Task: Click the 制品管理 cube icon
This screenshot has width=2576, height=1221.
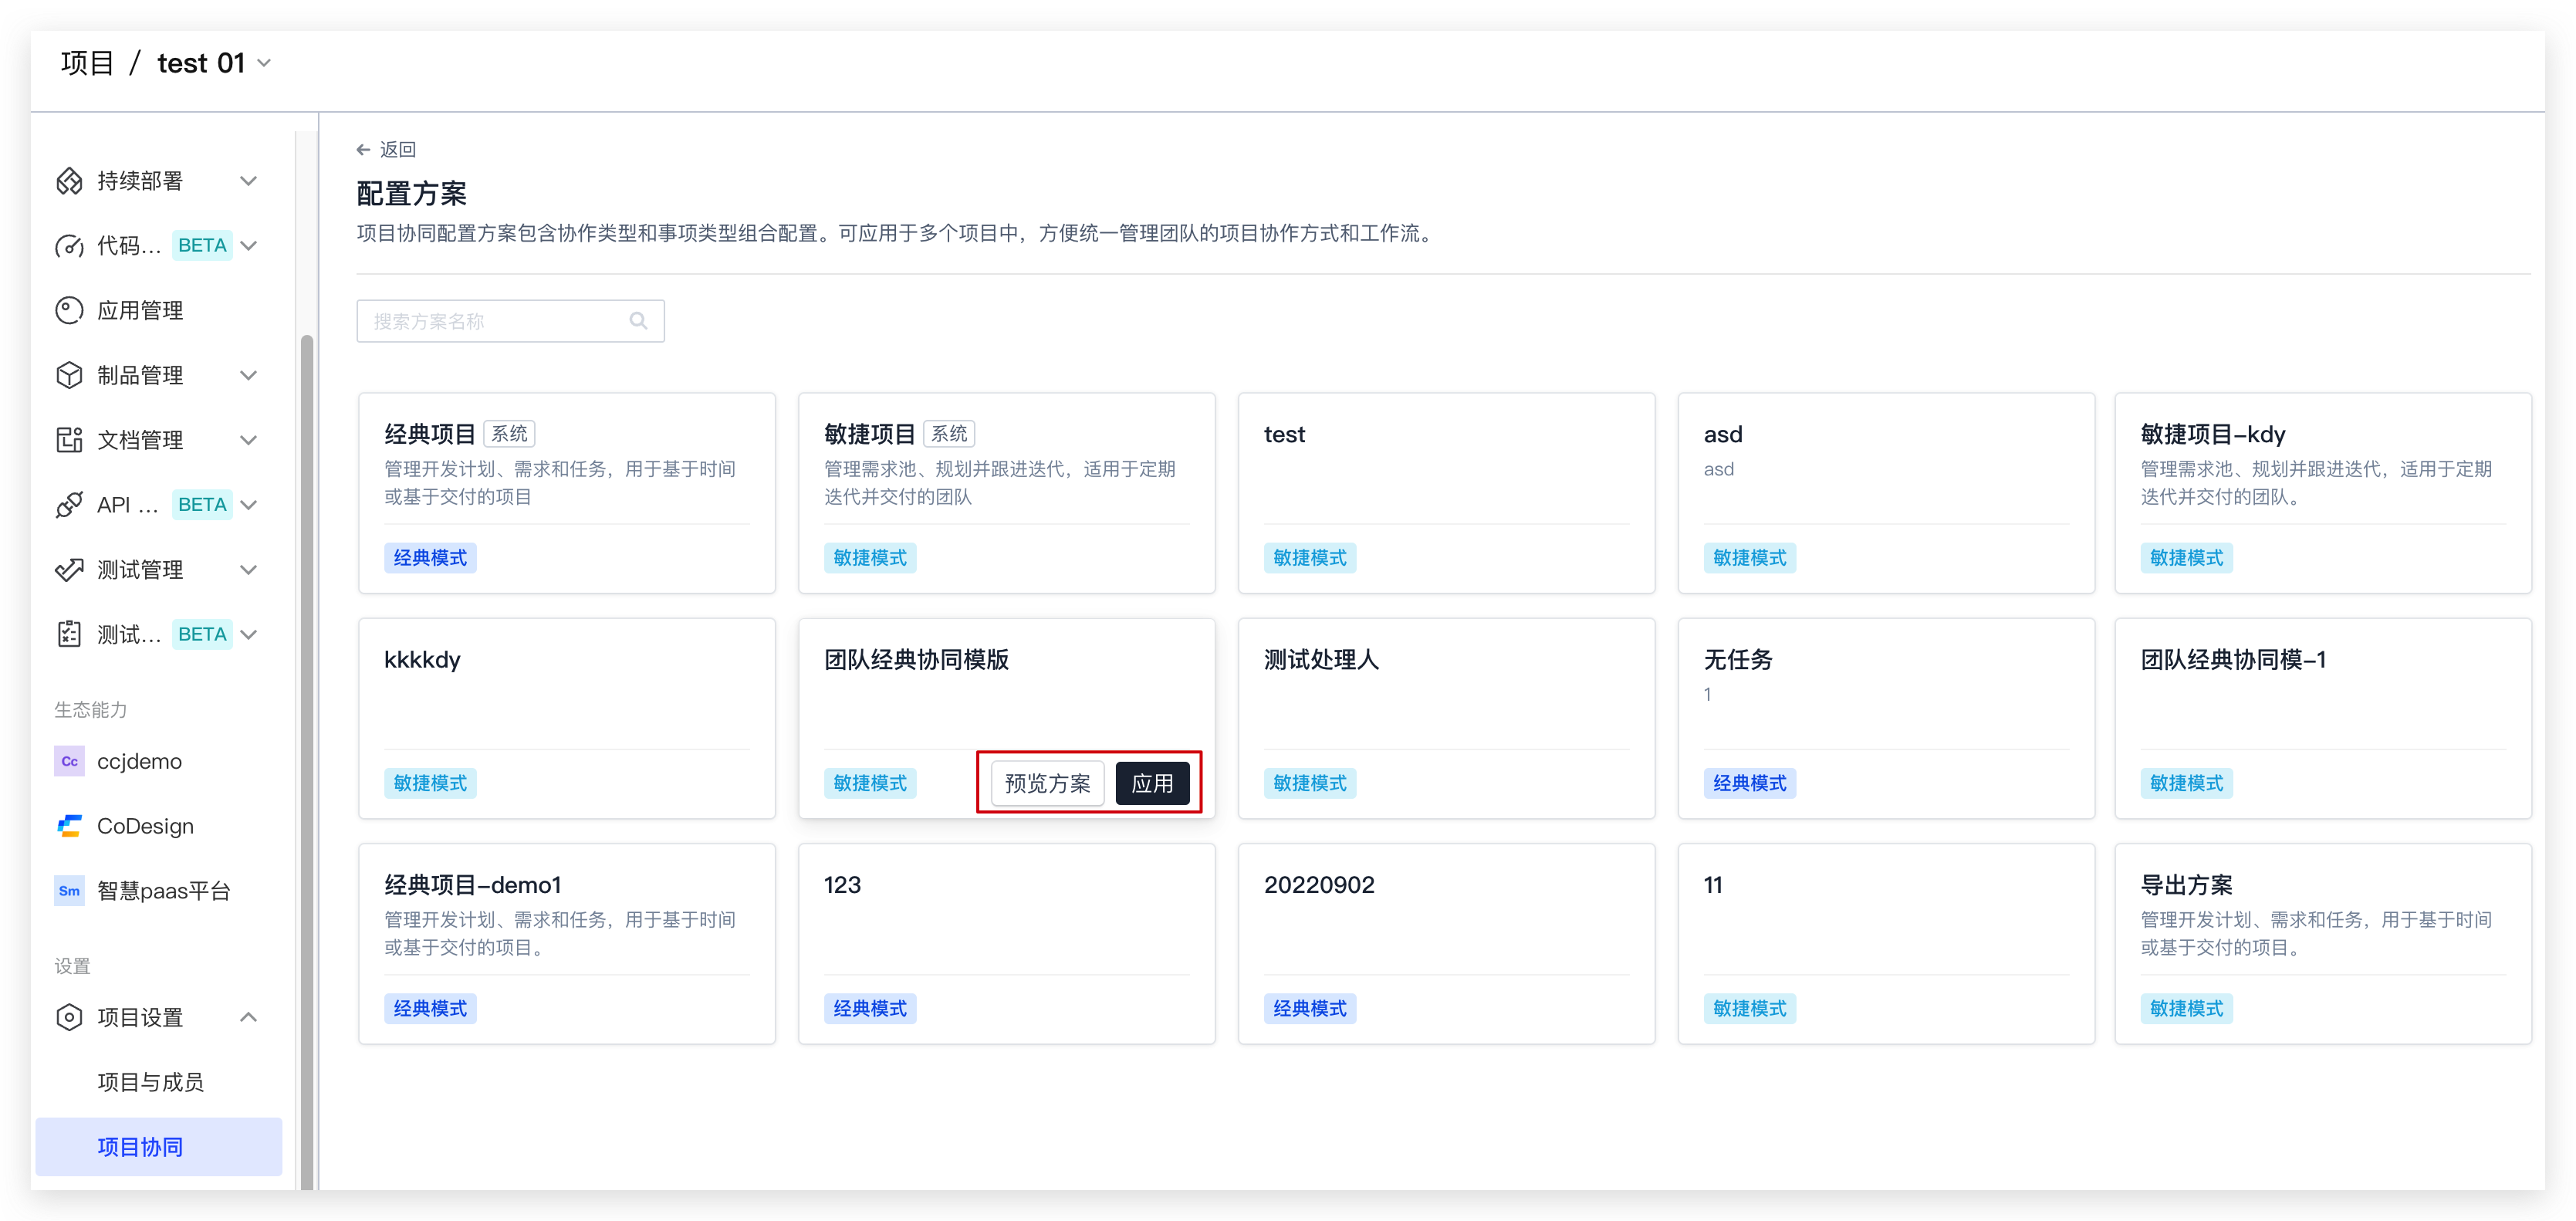Action: pos(69,375)
